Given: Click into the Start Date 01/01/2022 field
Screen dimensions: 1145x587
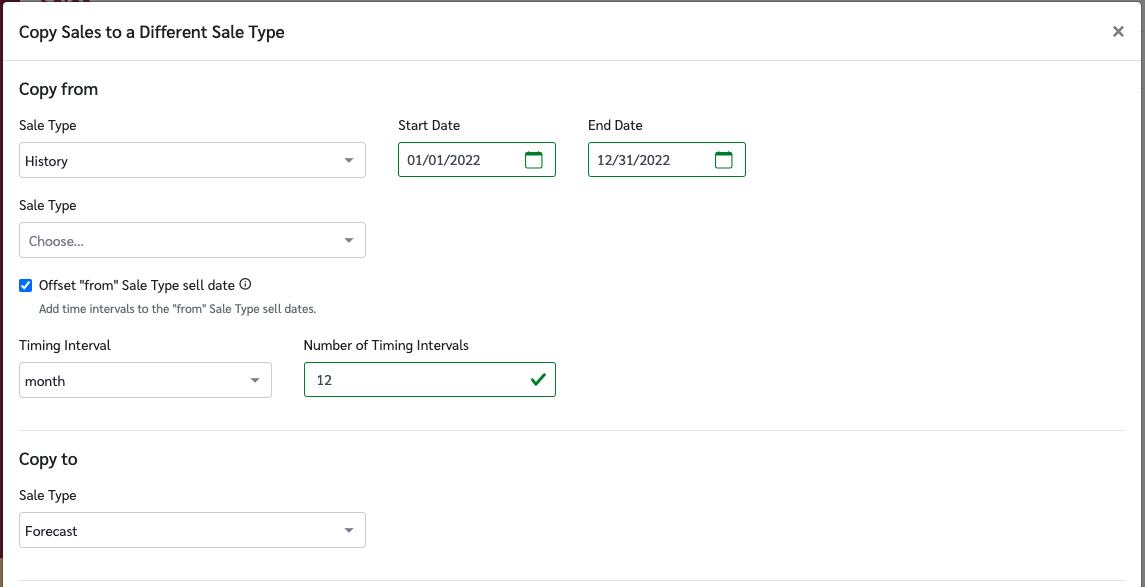Looking at the screenshot, I should (x=455, y=160).
